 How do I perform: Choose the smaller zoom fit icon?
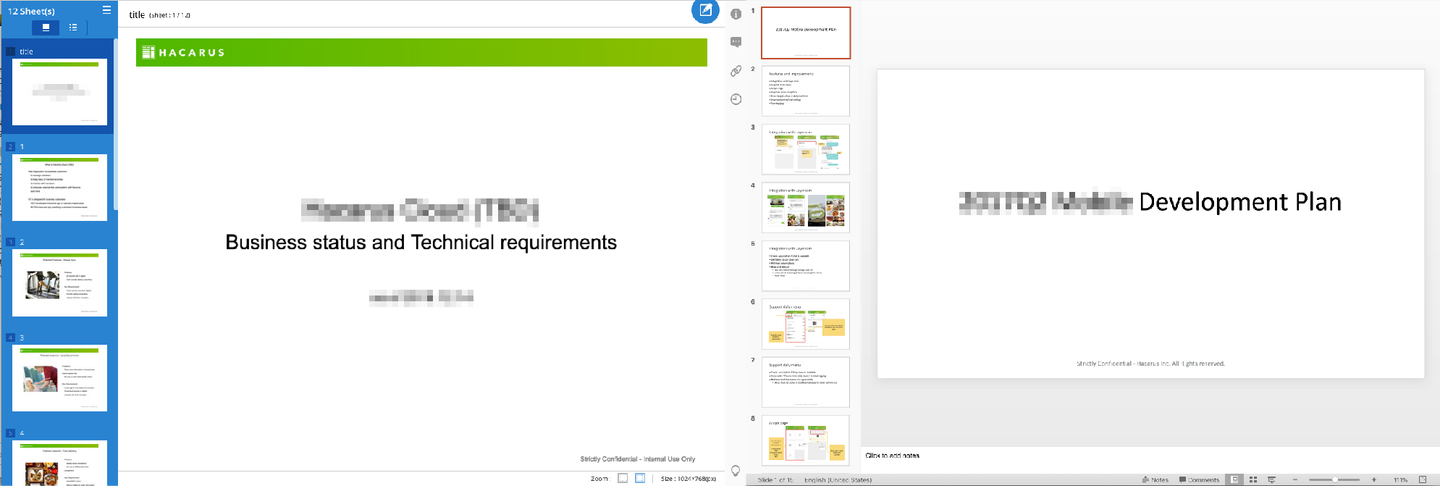pos(622,479)
